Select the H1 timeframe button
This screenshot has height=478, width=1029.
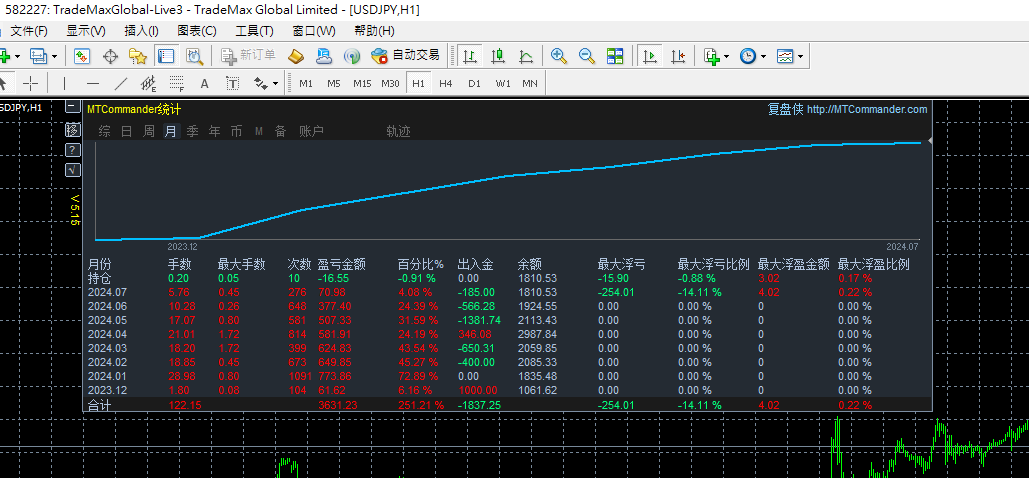pos(419,83)
